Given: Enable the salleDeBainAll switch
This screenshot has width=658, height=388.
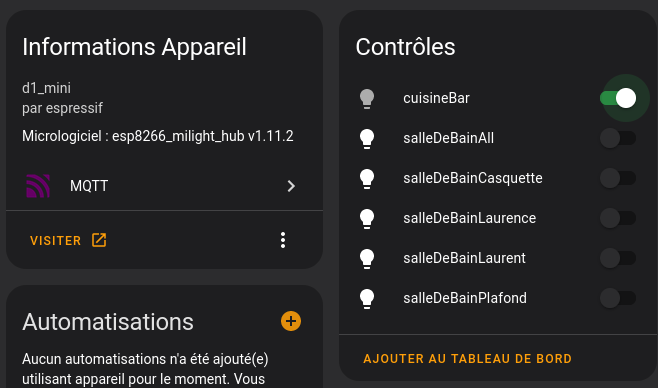Looking at the screenshot, I should [x=618, y=138].
